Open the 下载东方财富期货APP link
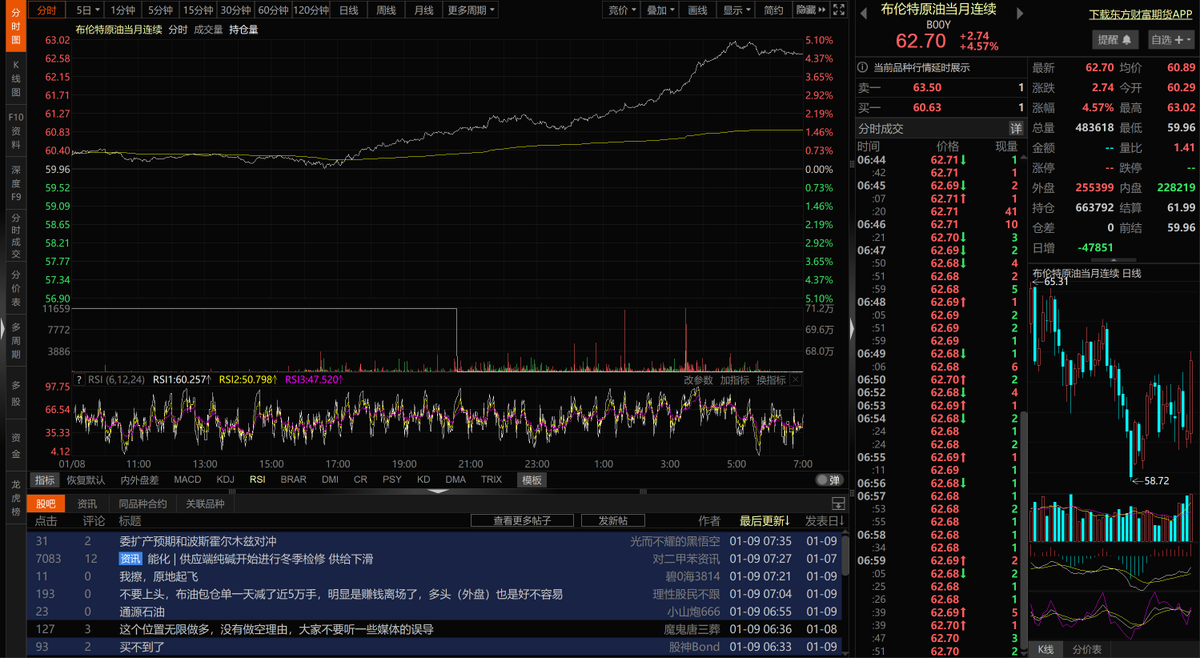1200x658 pixels. 1141,15
